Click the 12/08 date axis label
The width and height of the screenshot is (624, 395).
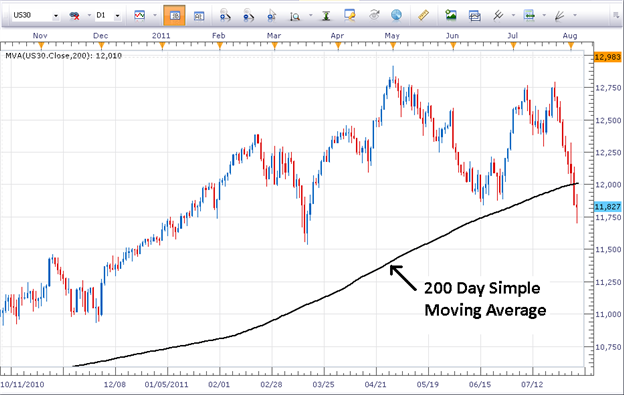coord(115,385)
